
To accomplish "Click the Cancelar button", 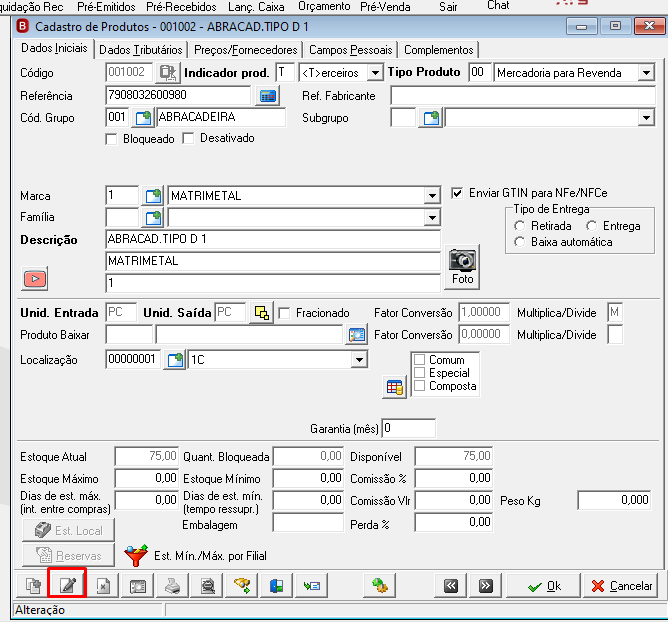I will point(622,586).
